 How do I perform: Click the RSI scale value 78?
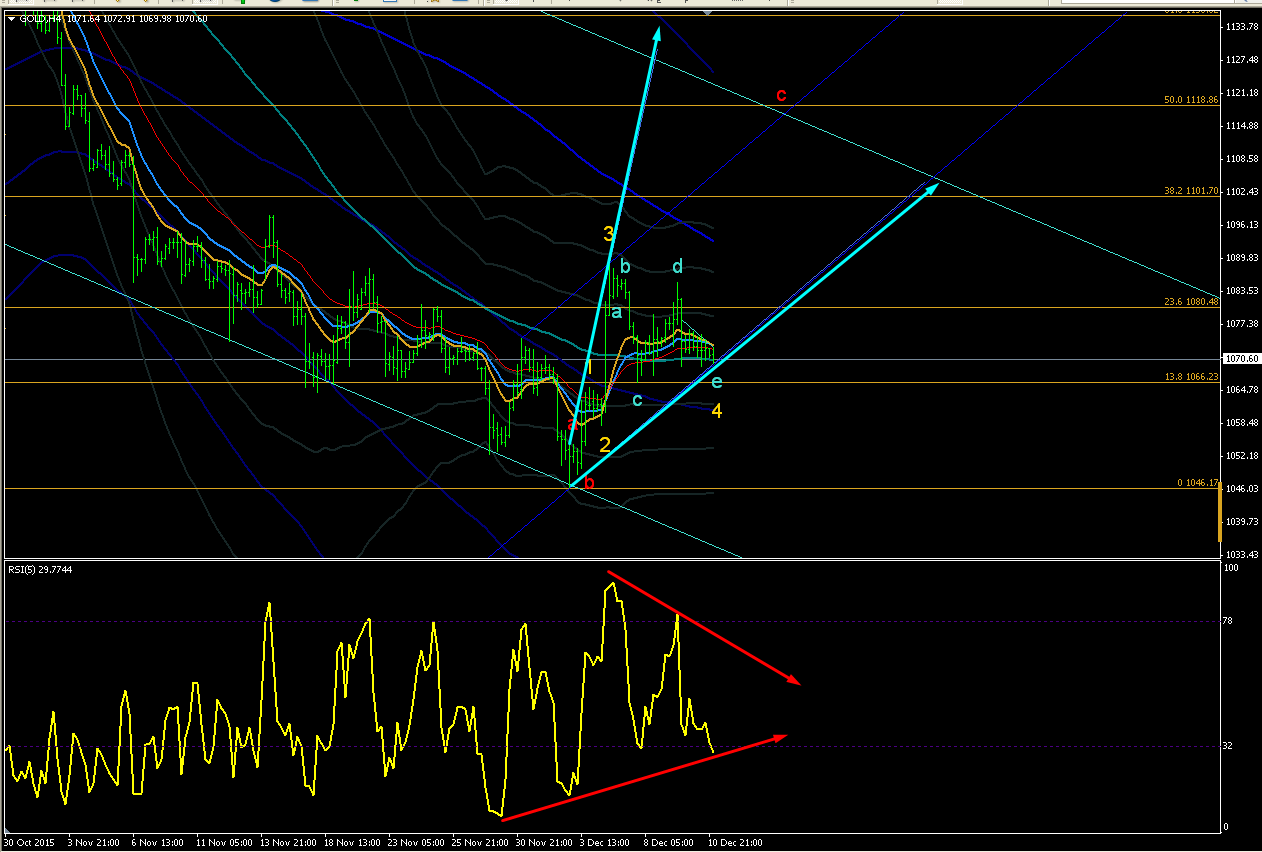pyautogui.click(x=1229, y=621)
